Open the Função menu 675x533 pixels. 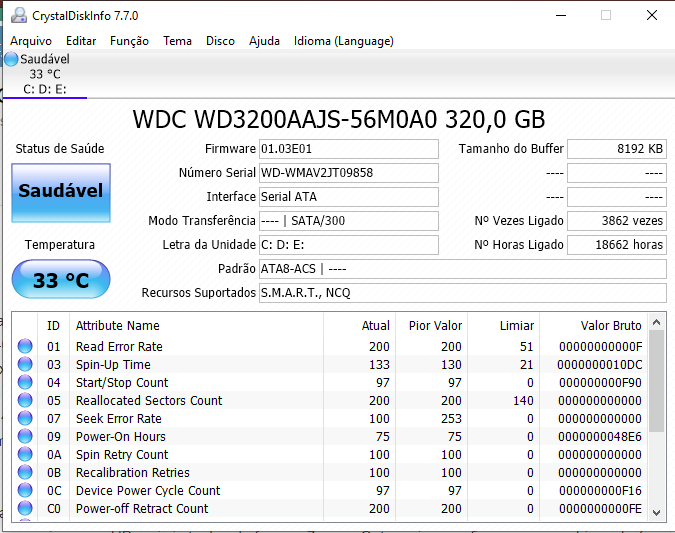pyautogui.click(x=129, y=41)
